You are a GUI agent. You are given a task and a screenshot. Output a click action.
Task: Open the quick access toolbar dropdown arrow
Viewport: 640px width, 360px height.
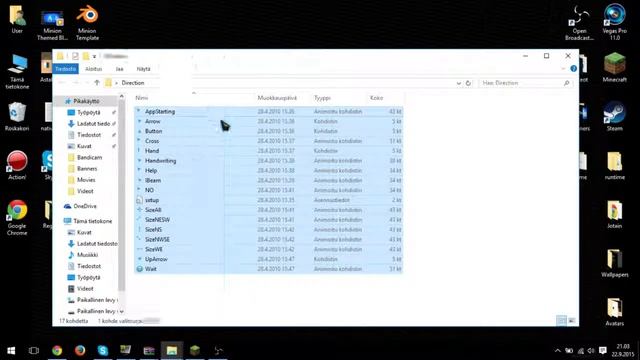[x=94, y=56]
